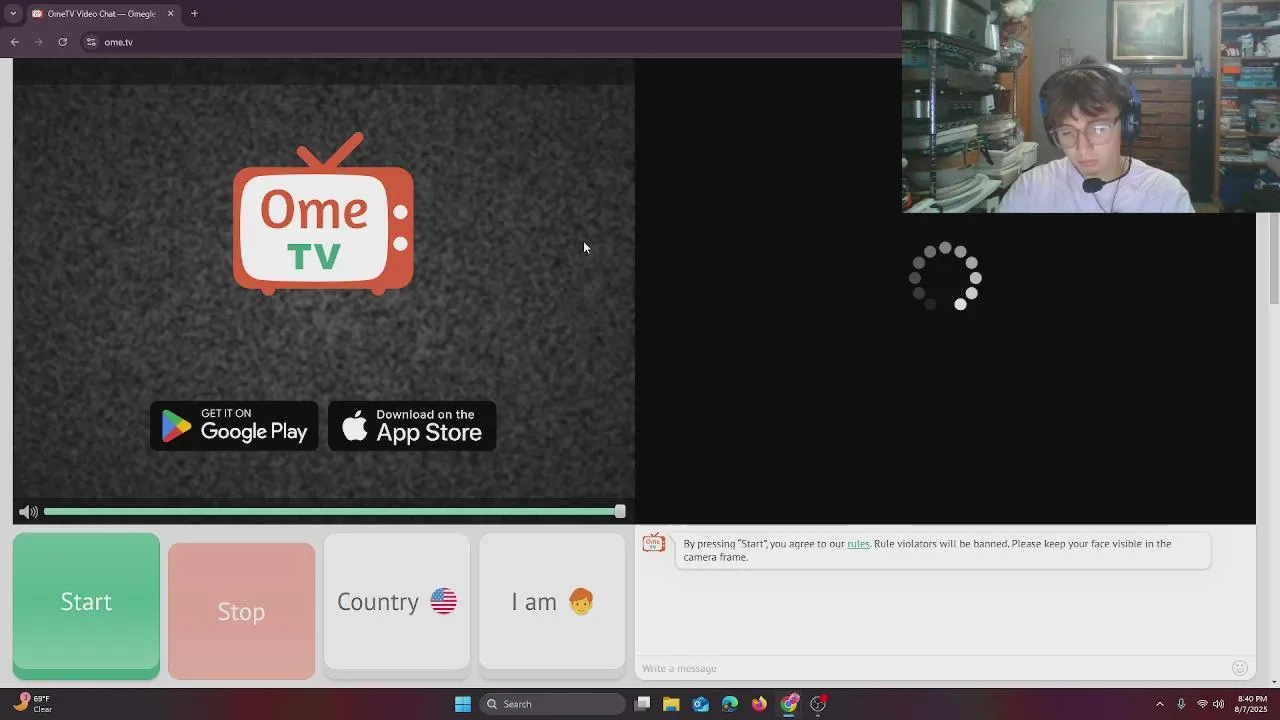The image size is (1280, 720).
Task: Click the male face emoji icon
Action: tap(581, 601)
